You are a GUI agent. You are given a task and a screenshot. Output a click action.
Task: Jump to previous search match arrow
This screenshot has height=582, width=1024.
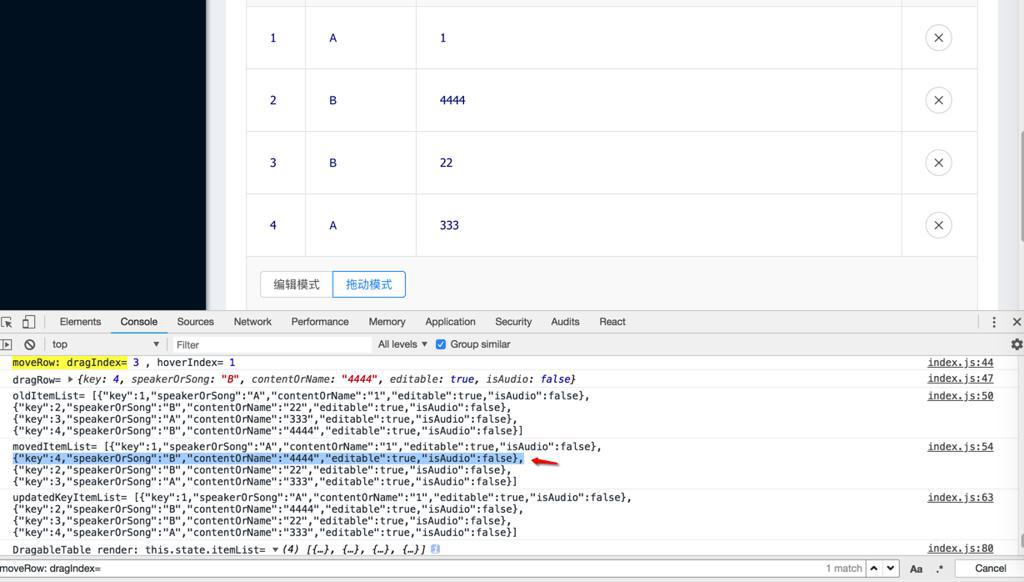tap(874, 568)
